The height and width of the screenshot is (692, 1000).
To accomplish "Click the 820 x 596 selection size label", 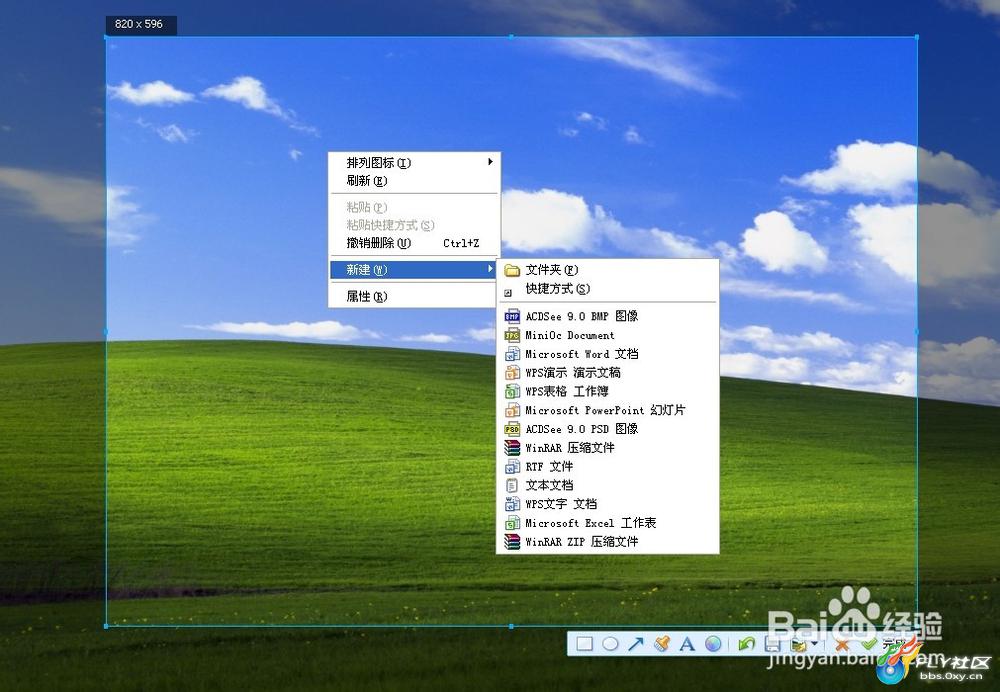I will point(141,25).
